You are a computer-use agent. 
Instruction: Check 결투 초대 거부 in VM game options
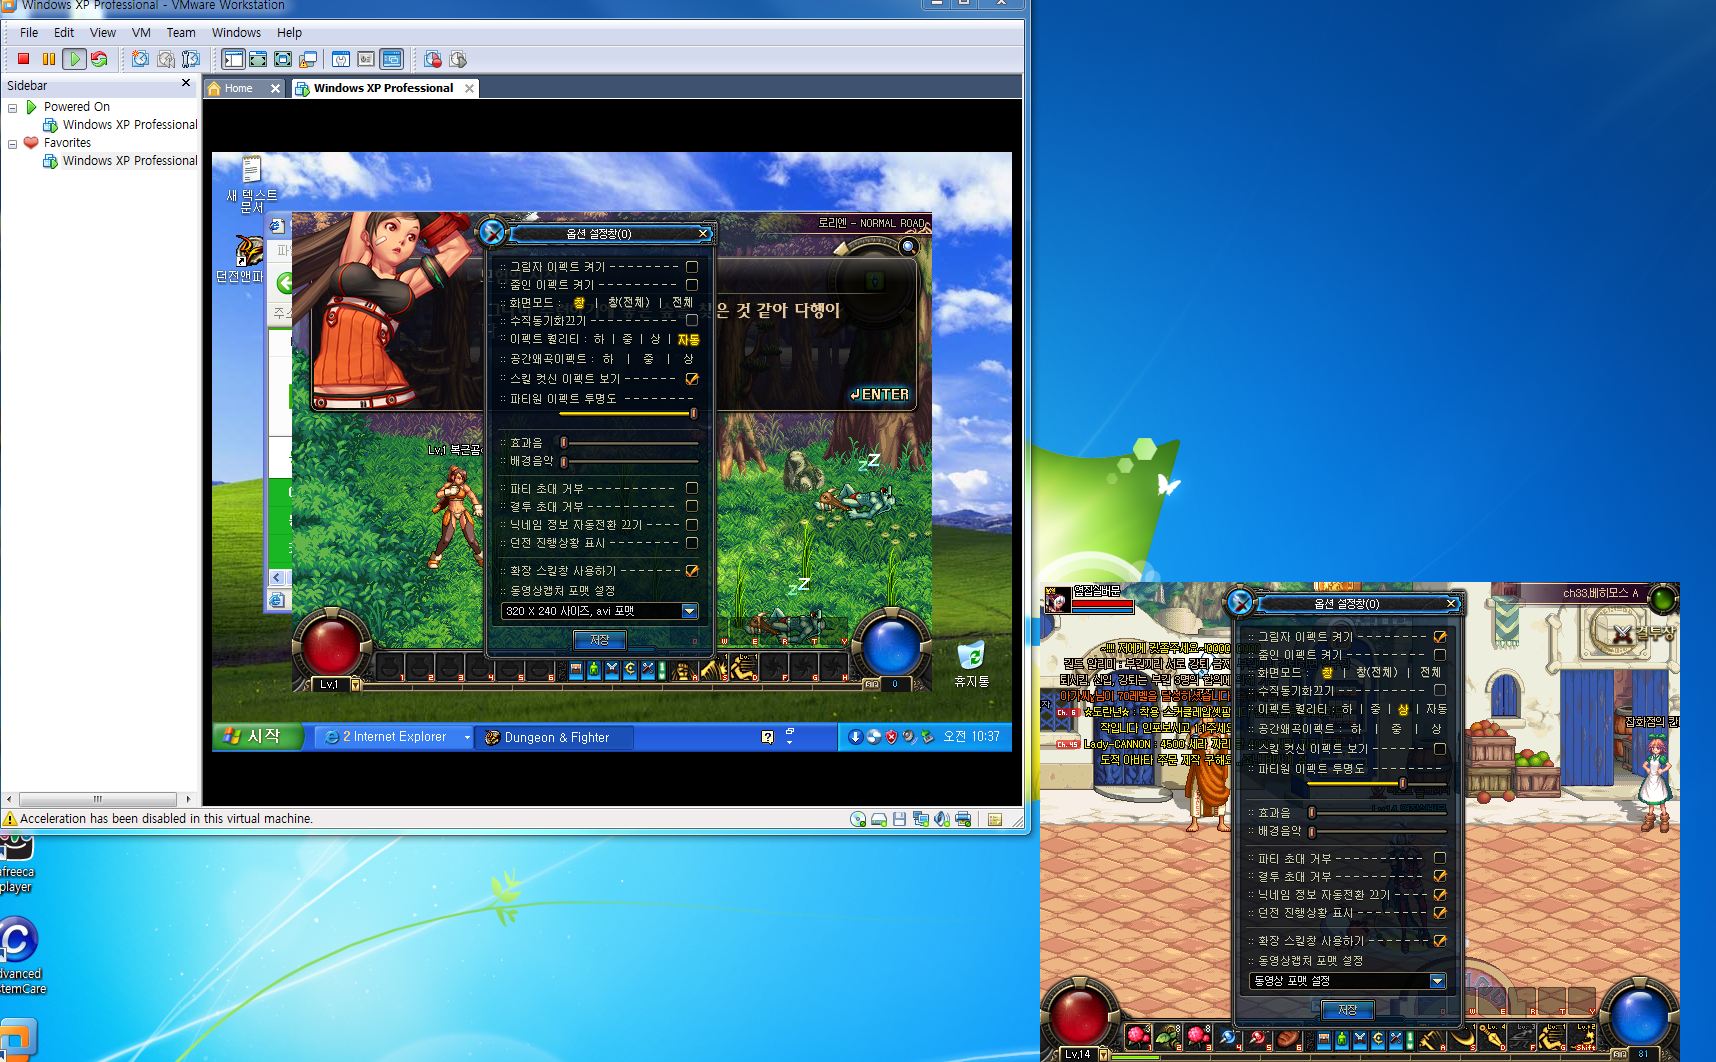click(x=692, y=507)
